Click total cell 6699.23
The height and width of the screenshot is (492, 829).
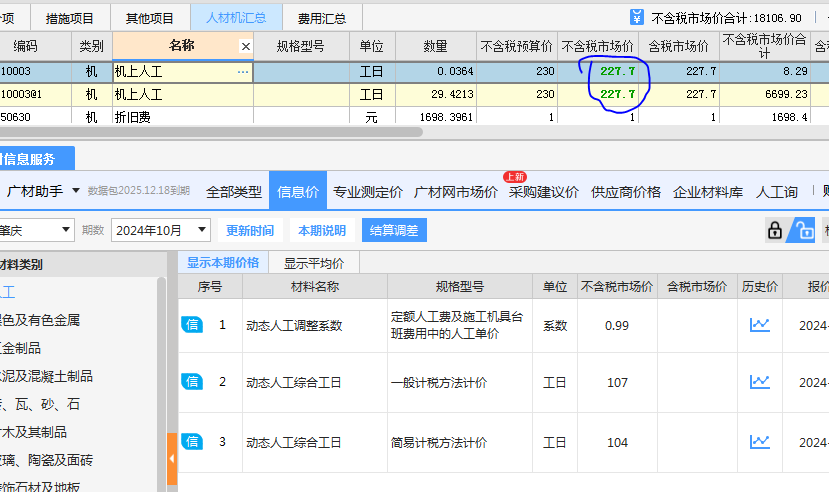tap(764, 94)
